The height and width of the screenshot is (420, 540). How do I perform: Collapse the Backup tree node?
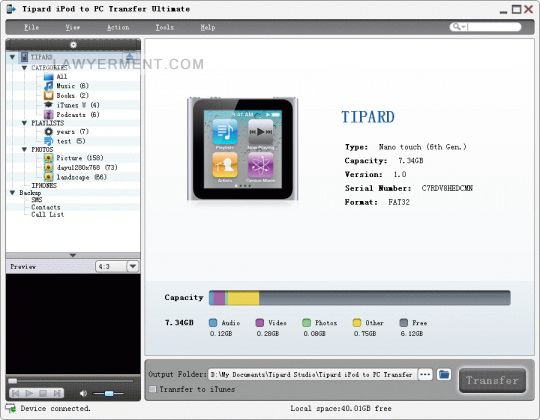pos(12,193)
